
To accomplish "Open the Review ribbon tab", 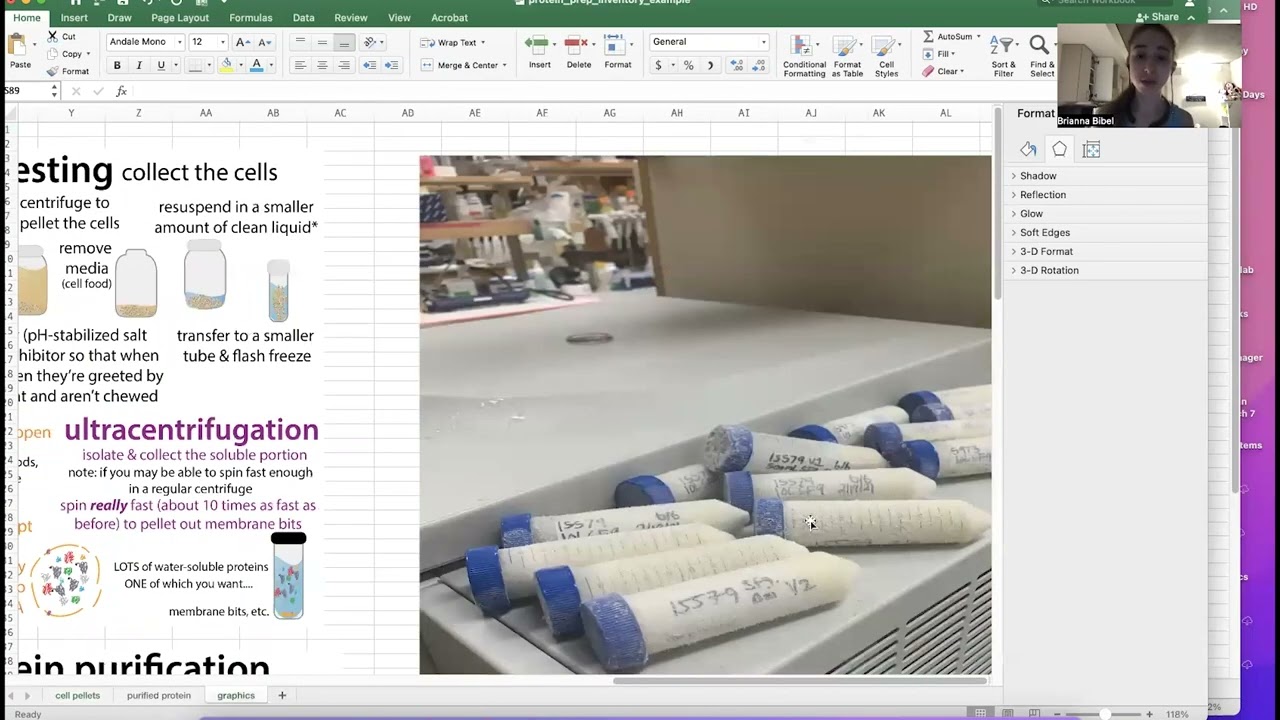I will point(350,18).
